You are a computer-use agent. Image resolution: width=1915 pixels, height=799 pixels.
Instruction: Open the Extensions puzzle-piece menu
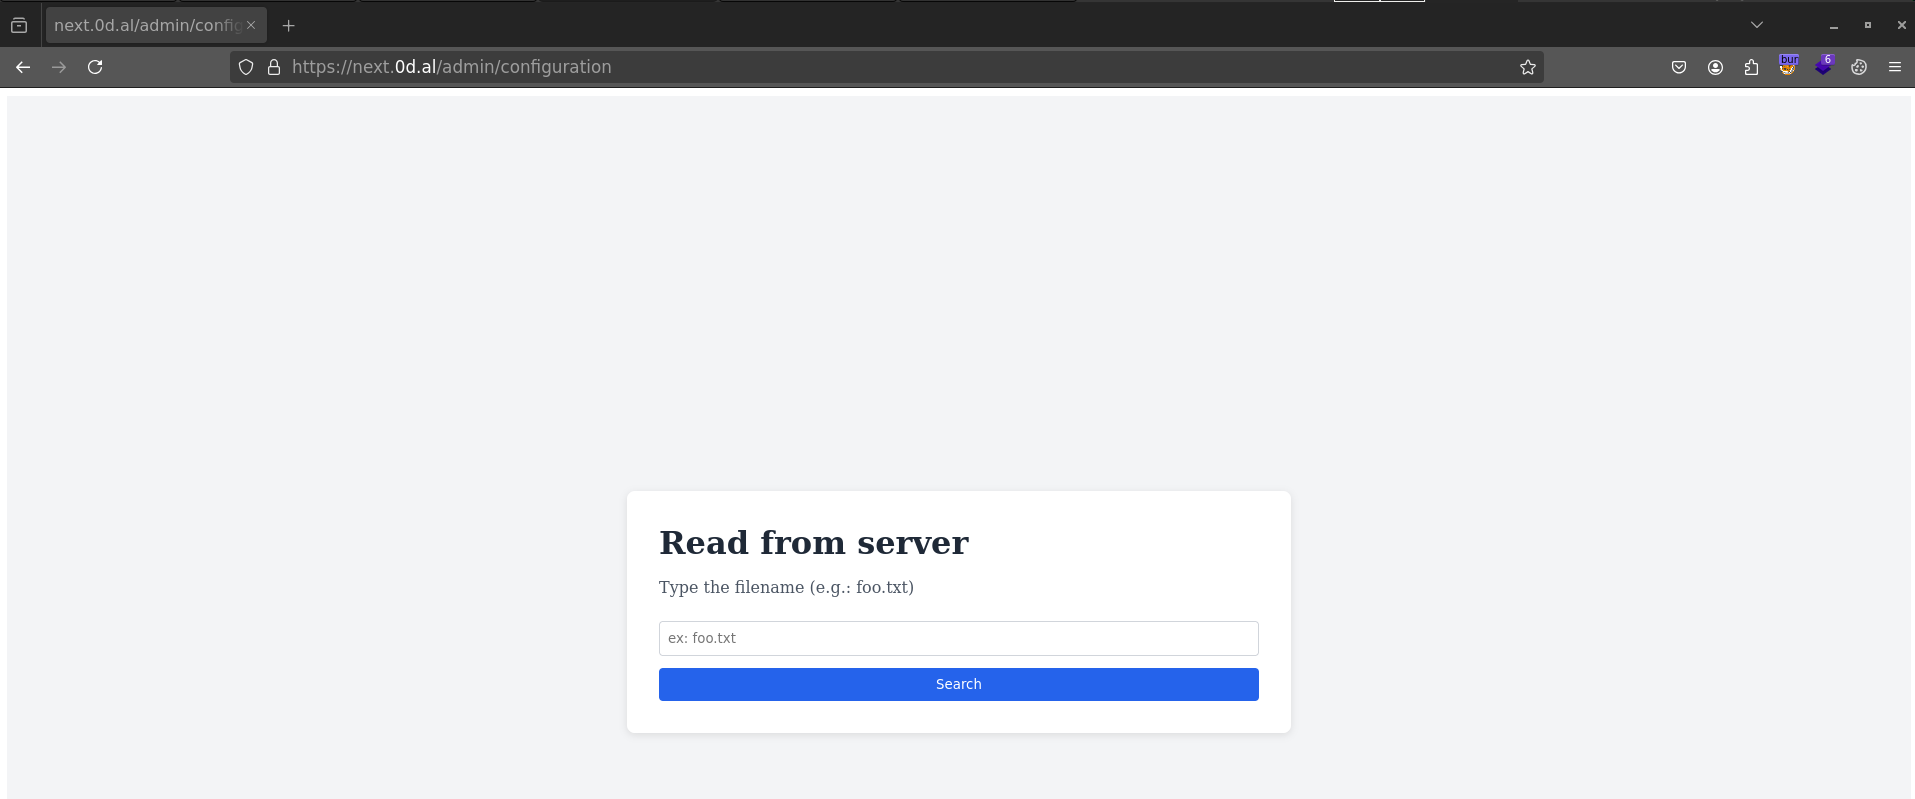(1751, 67)
